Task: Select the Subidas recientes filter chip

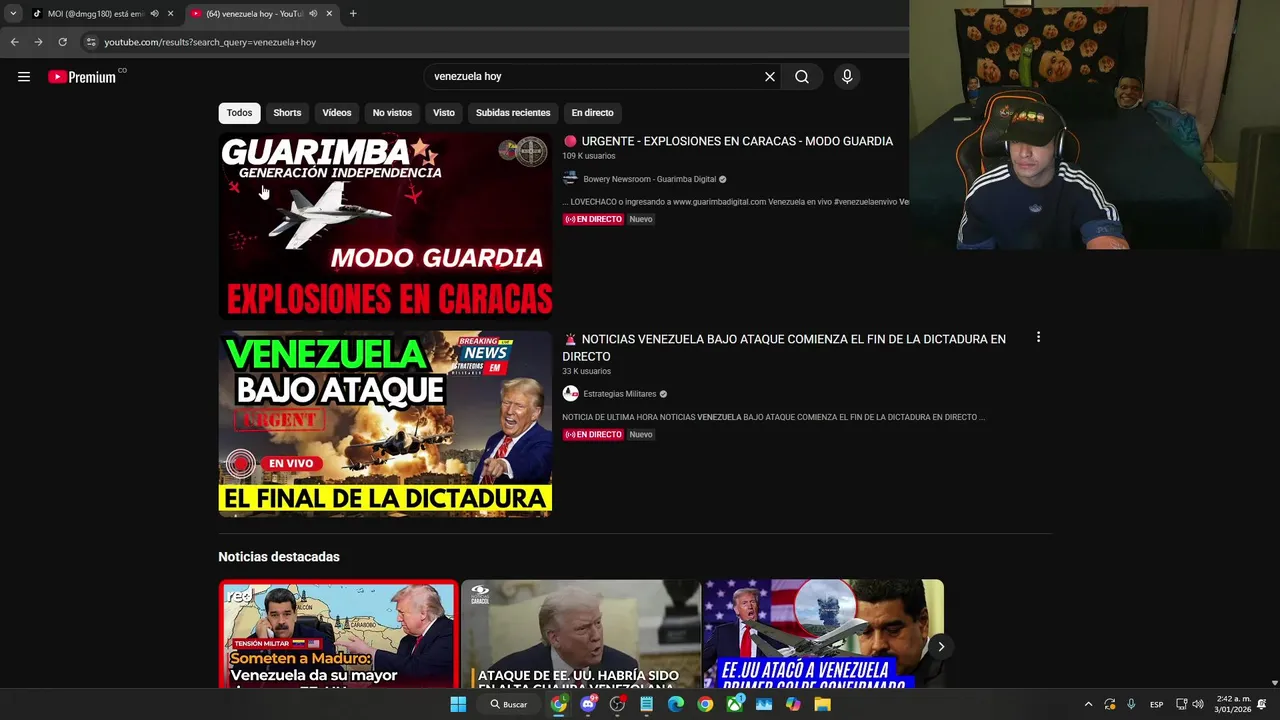Action: [513, 113]
